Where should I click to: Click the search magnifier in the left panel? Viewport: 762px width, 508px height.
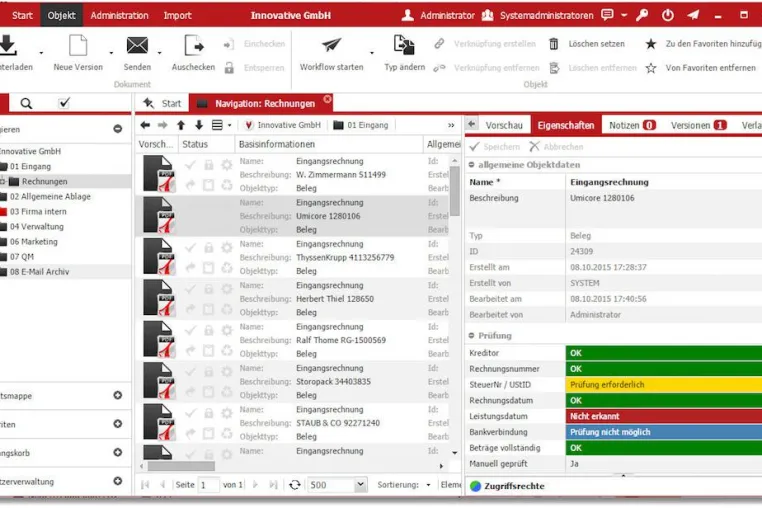click(26, 103)
